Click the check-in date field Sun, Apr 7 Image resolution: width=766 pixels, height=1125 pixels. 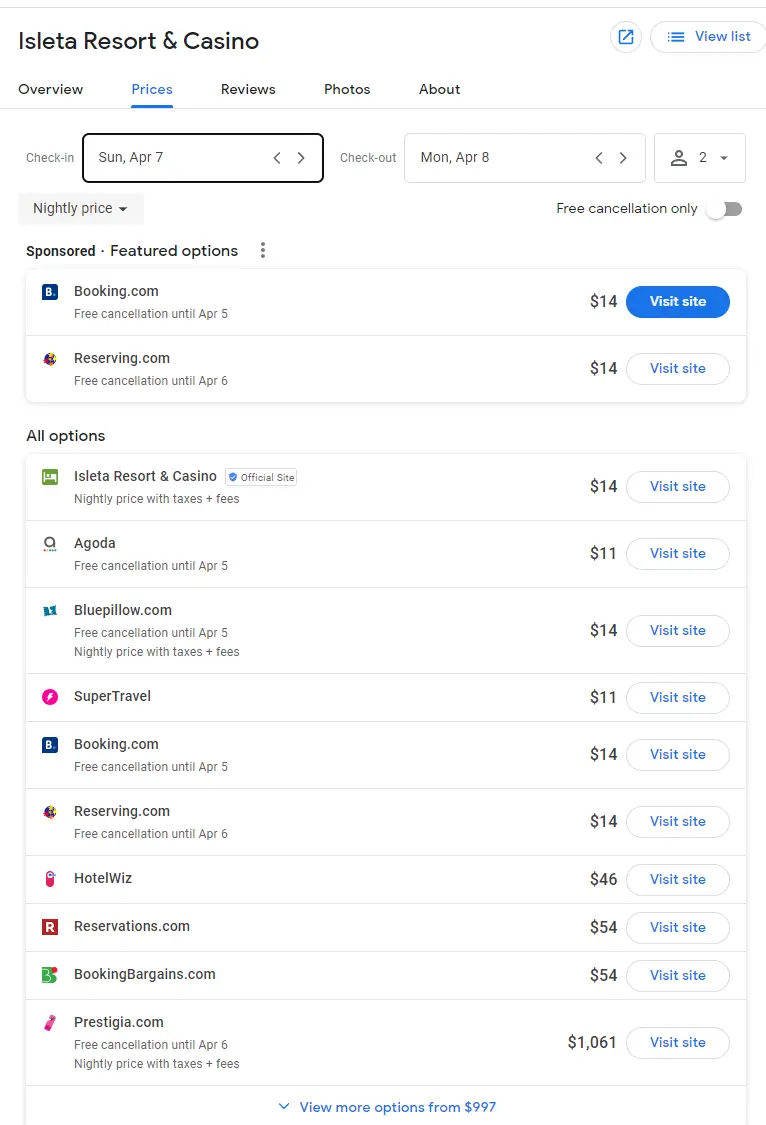tap(203, 158)
